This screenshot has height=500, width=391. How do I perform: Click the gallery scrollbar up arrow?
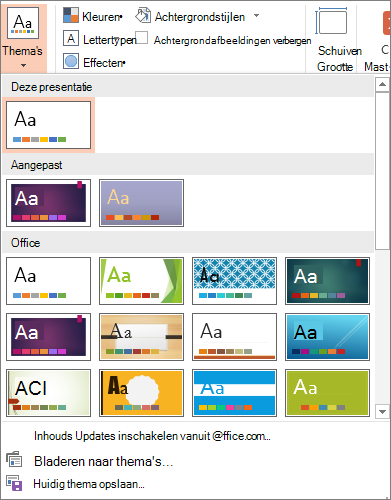[x=382, y=84]
